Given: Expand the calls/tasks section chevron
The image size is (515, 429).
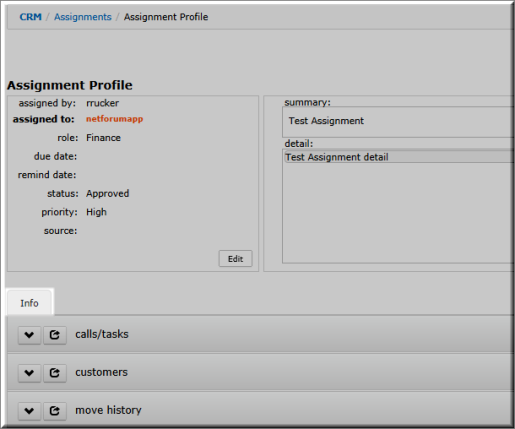Looking at the screenshot, I should pyautogui.click(x=29, y=335).
